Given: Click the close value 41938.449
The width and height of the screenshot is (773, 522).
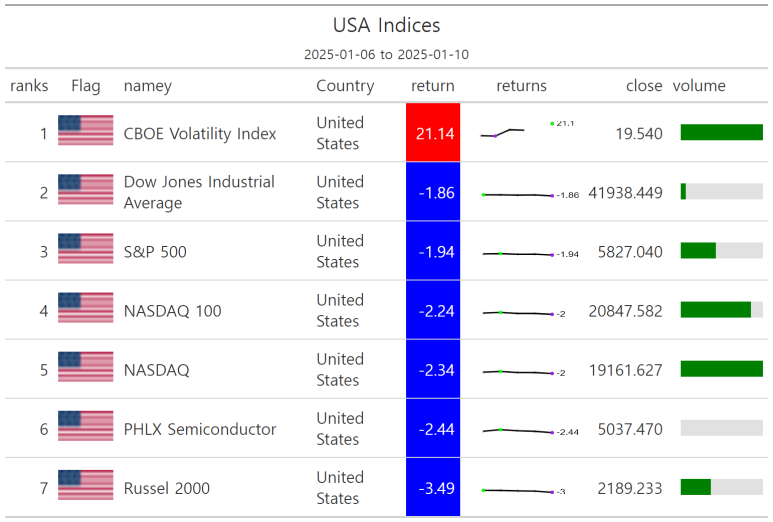Looking at the screenshot, I should coord(625,193).
